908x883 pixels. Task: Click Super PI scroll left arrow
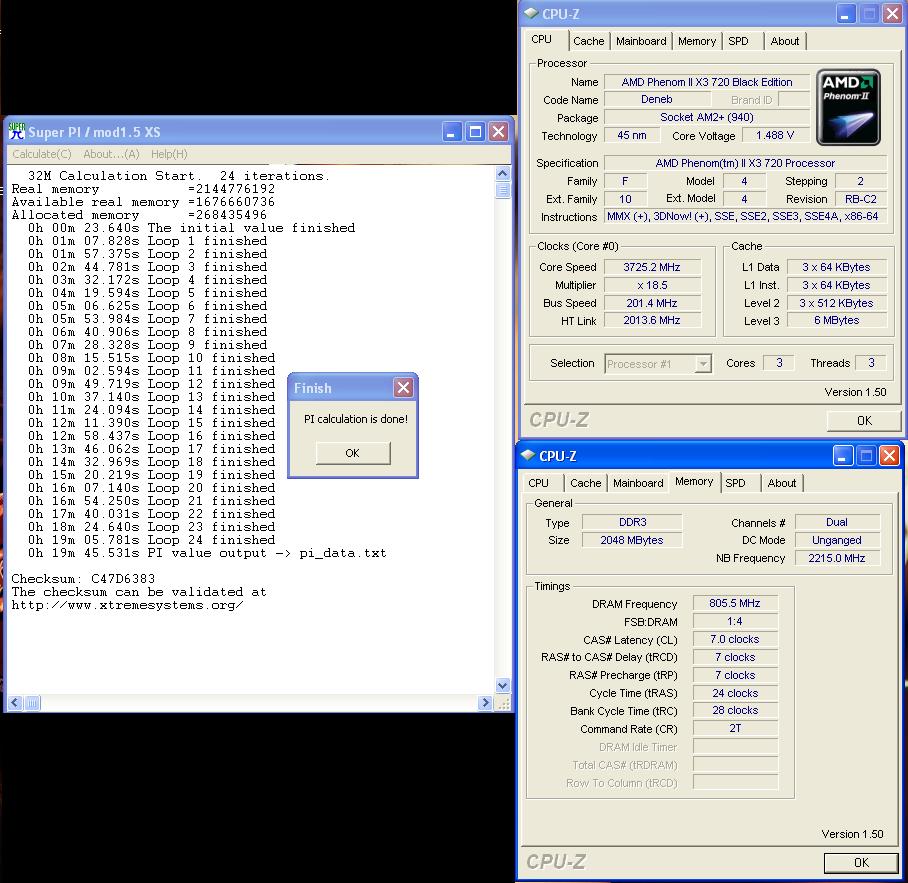15,703
